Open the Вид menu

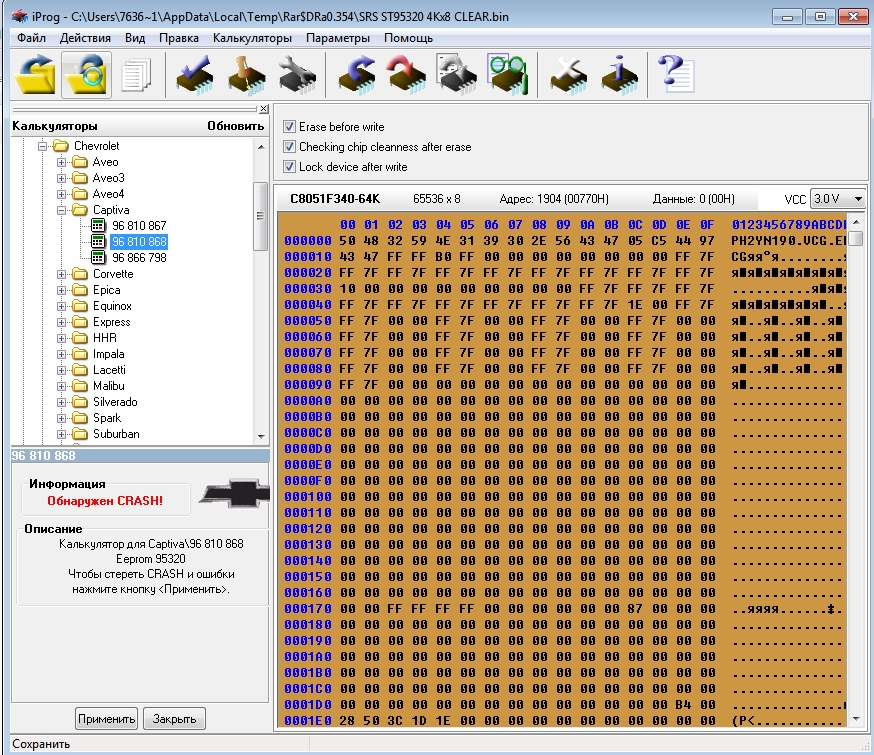coord(135,38)
